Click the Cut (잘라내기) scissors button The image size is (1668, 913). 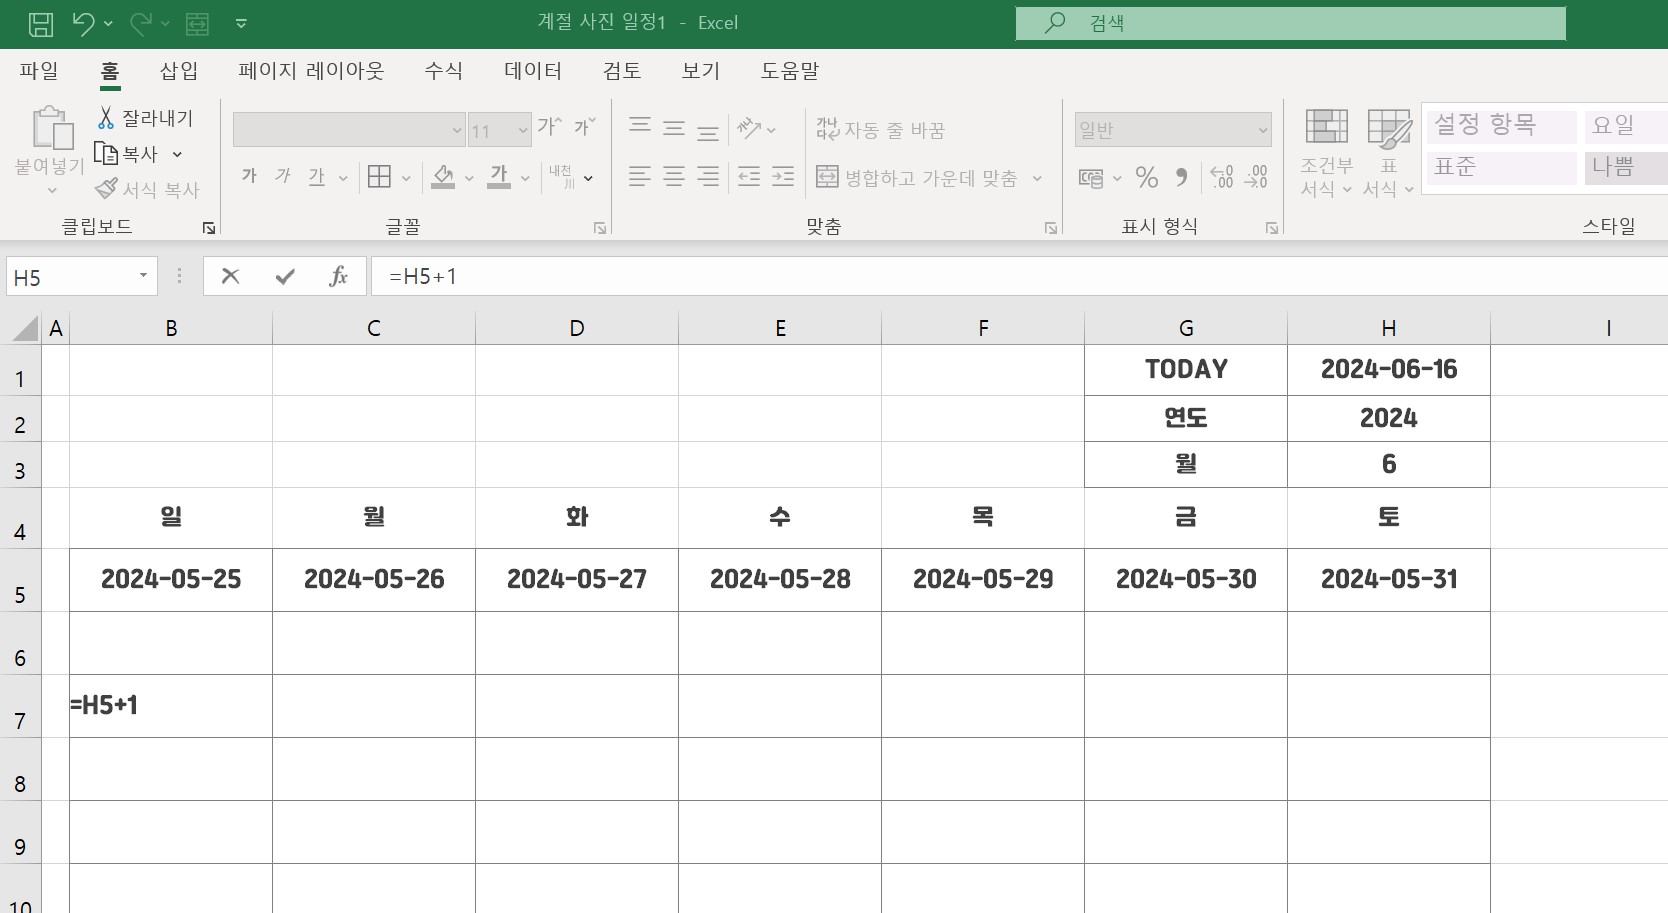pyautogui.click(x=145, y=118)
